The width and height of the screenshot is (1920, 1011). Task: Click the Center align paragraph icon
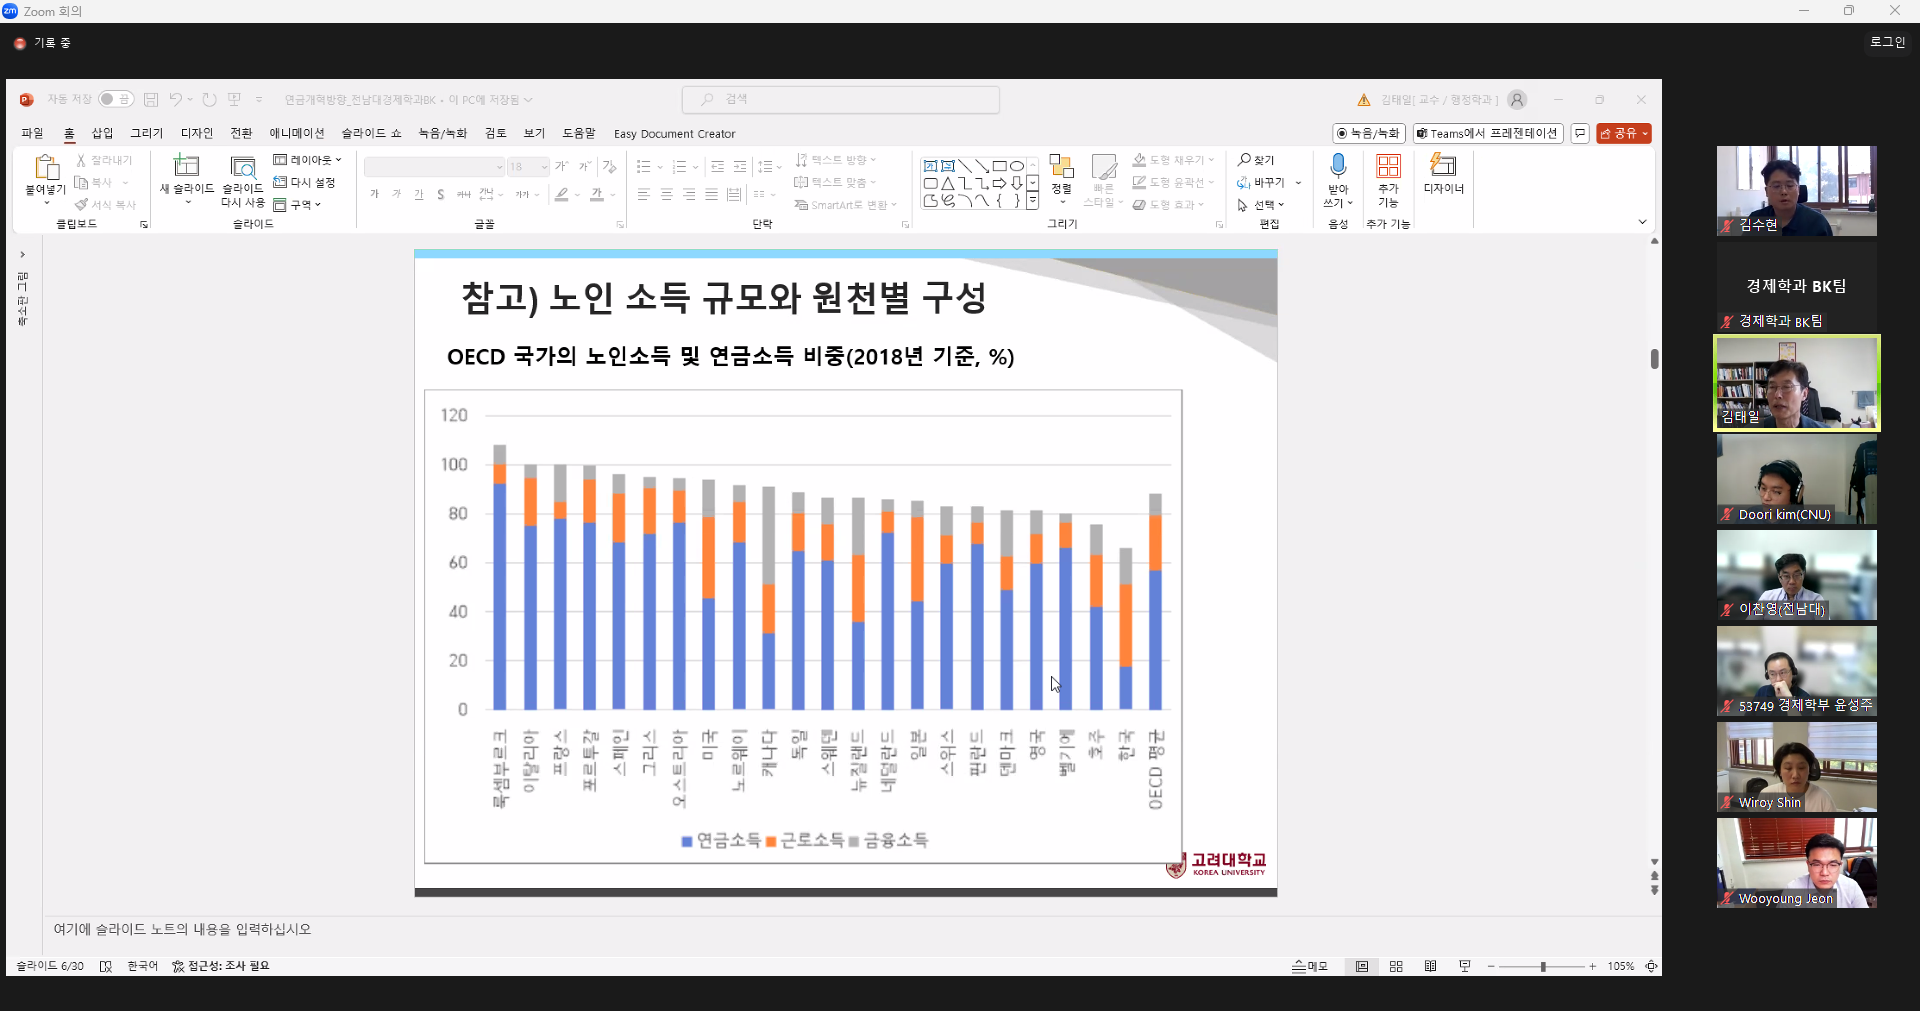tap(666, 194)
